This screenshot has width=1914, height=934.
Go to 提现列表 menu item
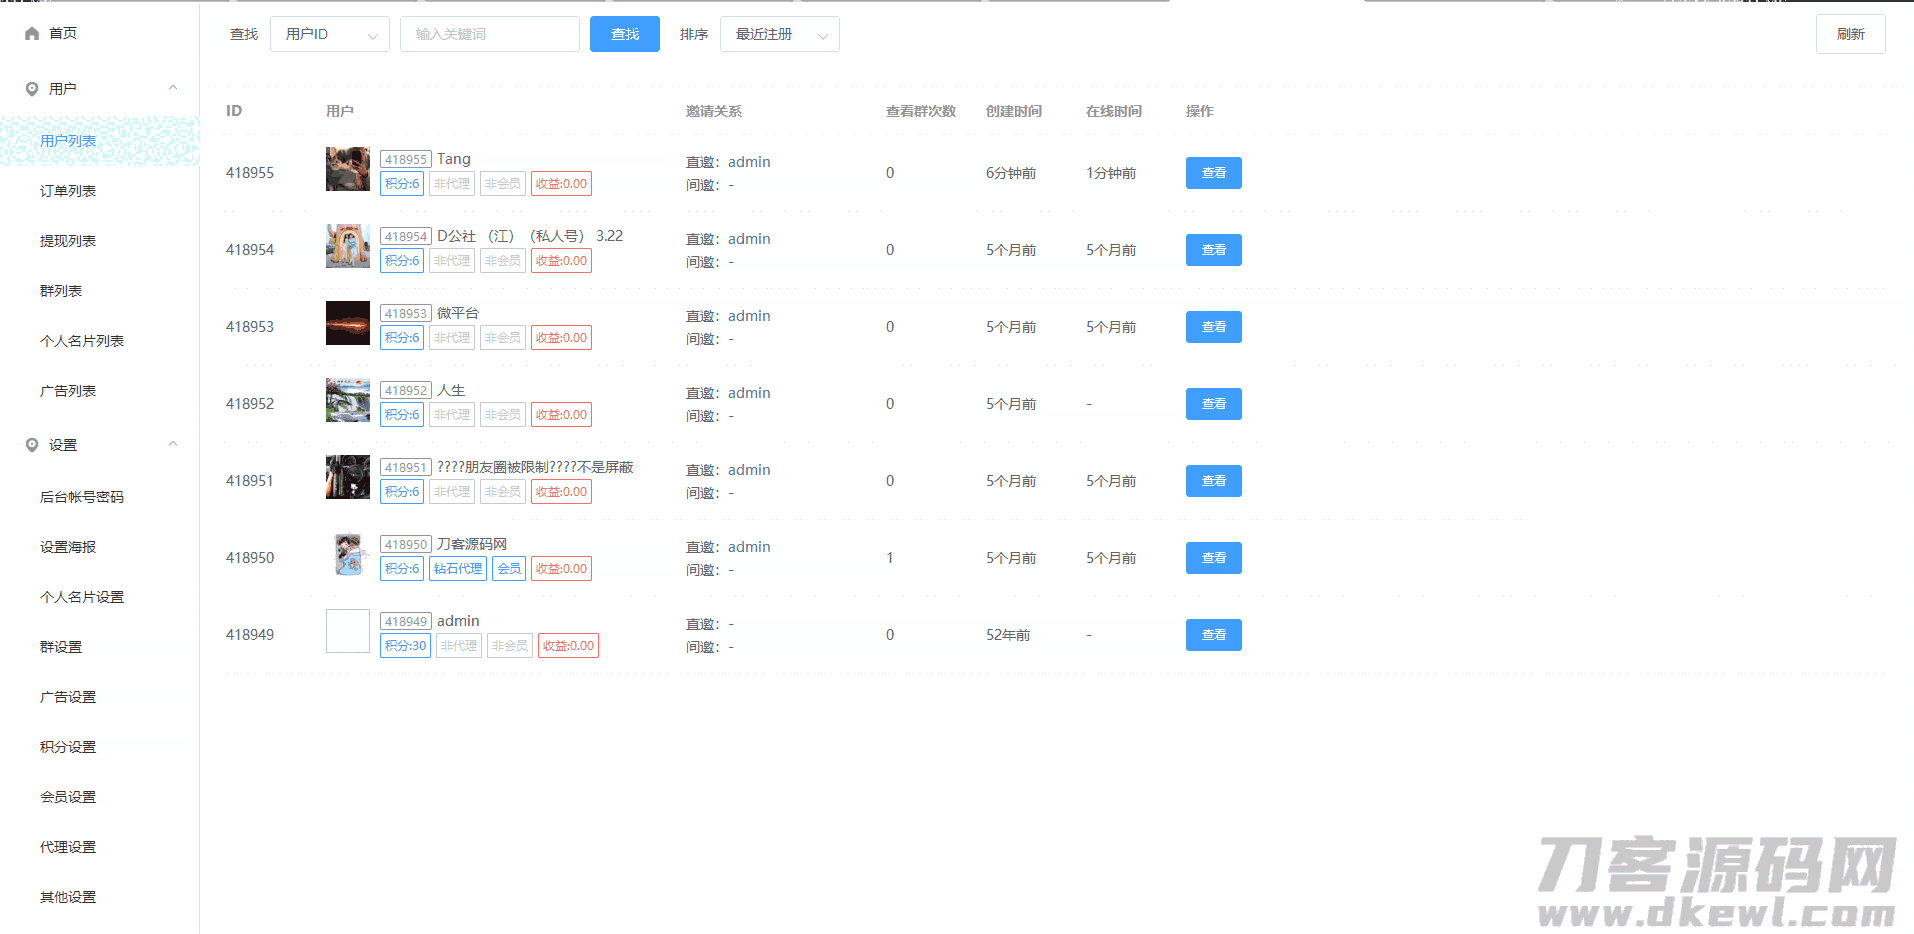click(68, 241)
